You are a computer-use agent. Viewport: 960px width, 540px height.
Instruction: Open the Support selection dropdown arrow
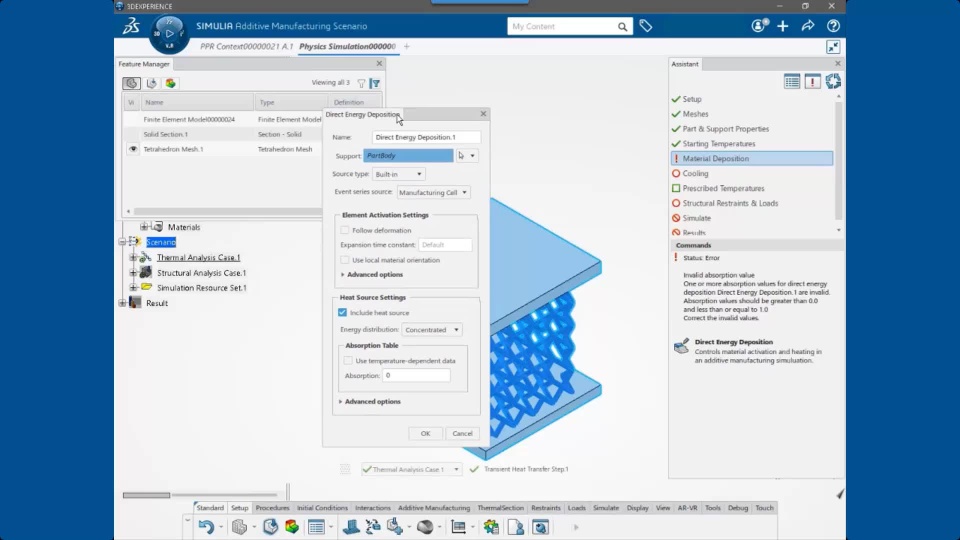click(x=472, y=156)
